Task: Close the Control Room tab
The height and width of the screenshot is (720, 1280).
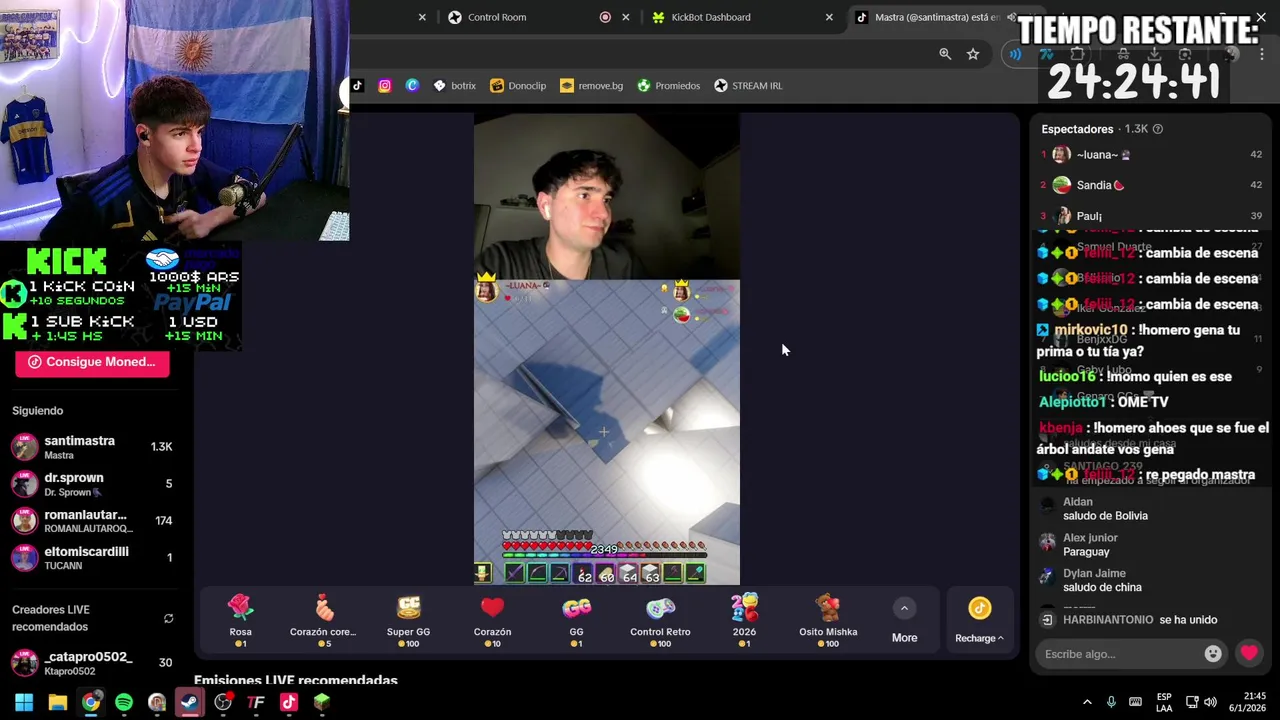Action: (626, 17)
